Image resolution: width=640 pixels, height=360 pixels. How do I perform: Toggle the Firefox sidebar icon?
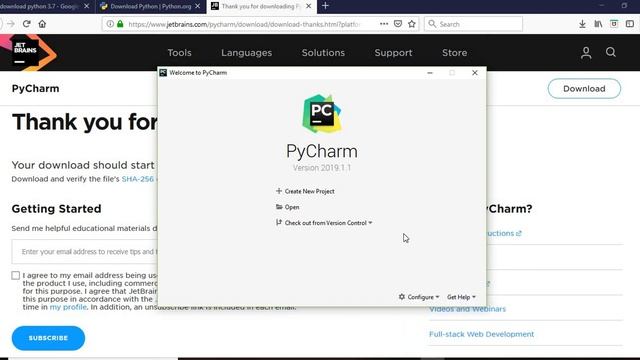tap(630, 24)
